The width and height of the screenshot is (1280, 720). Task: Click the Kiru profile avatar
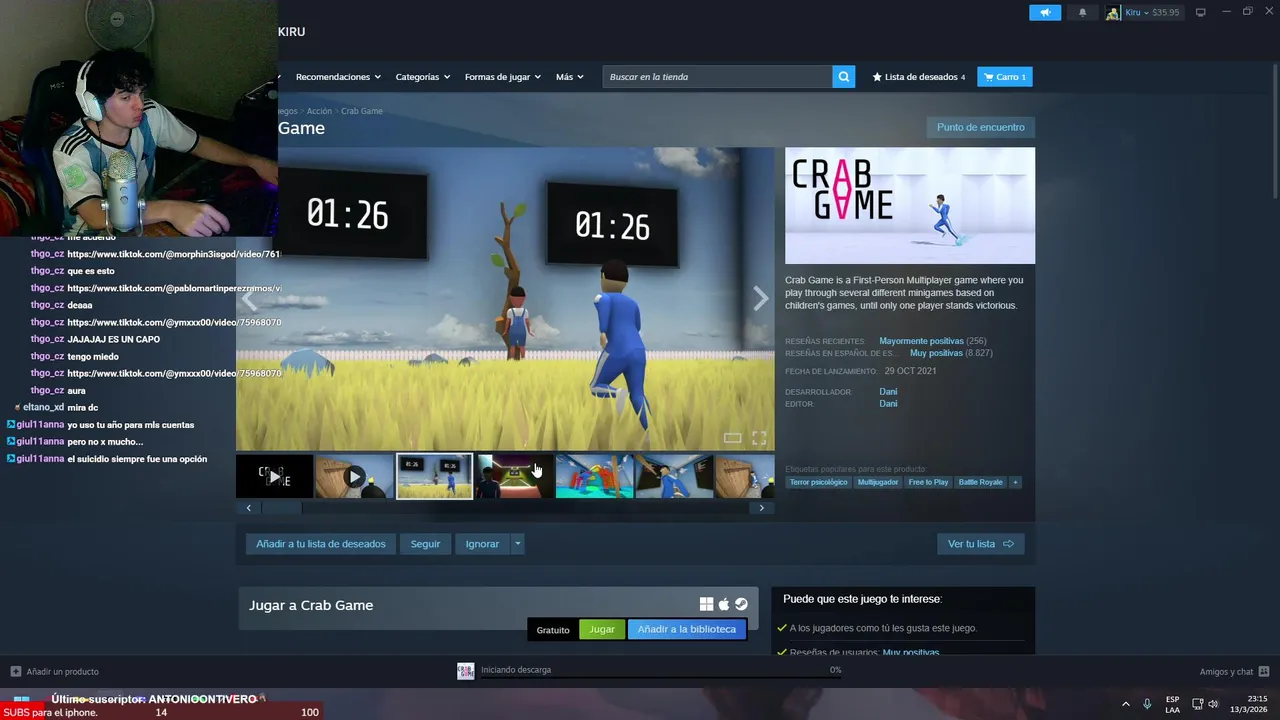(1112, 13)
